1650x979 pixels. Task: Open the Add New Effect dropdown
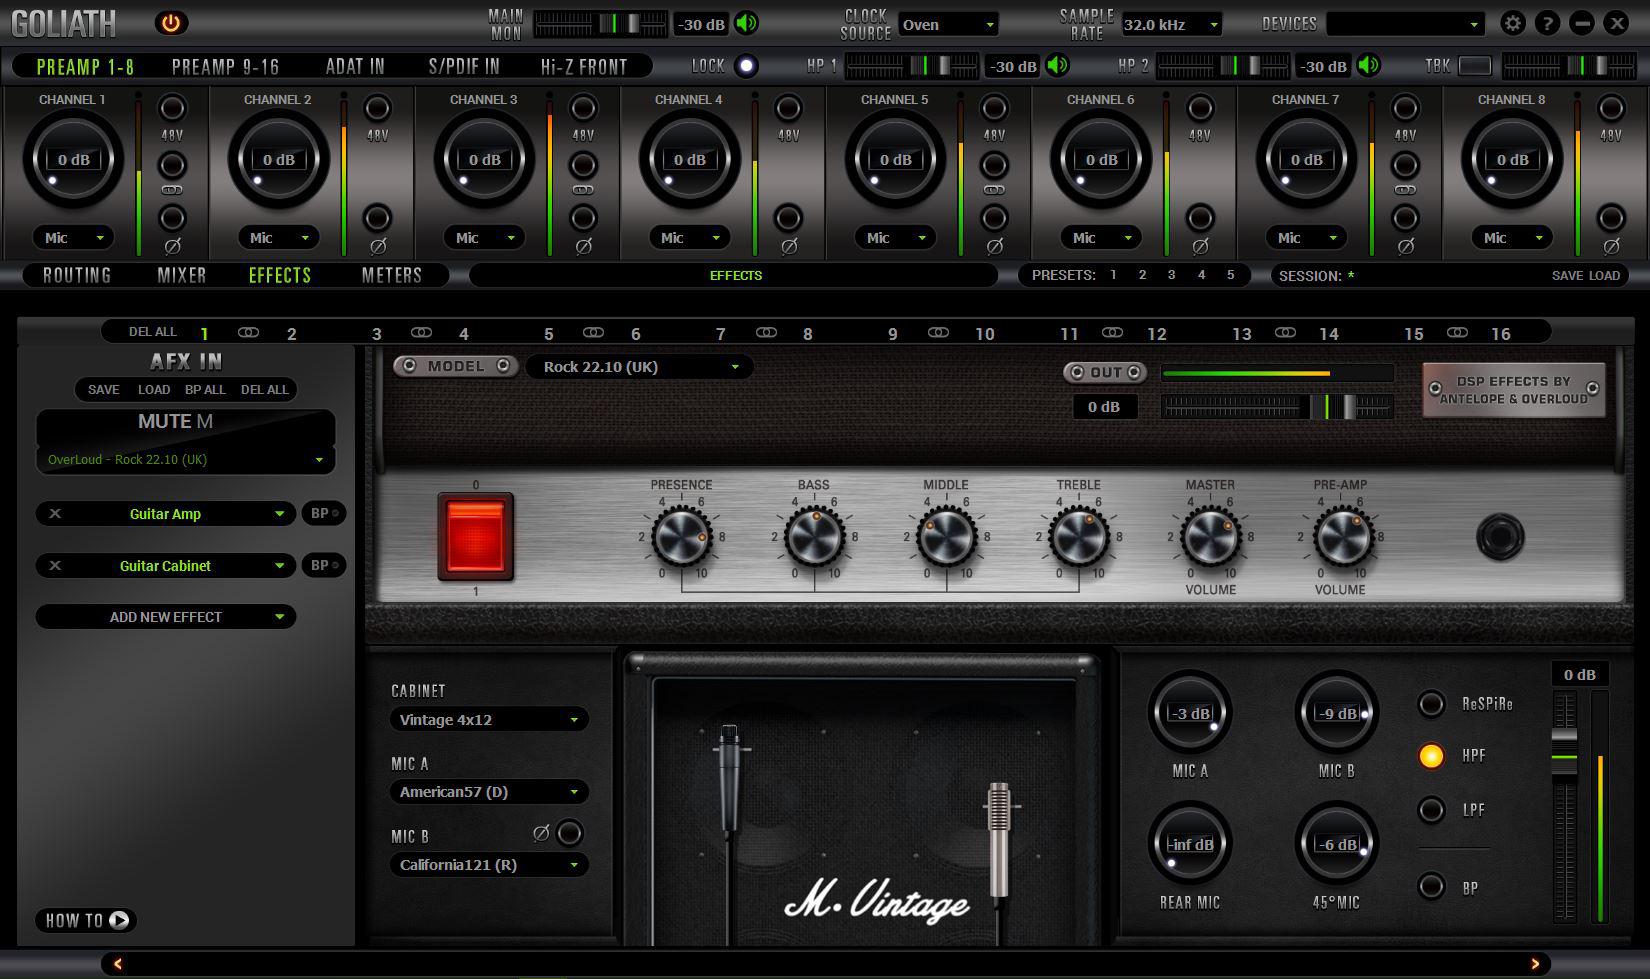coord(166,617)
